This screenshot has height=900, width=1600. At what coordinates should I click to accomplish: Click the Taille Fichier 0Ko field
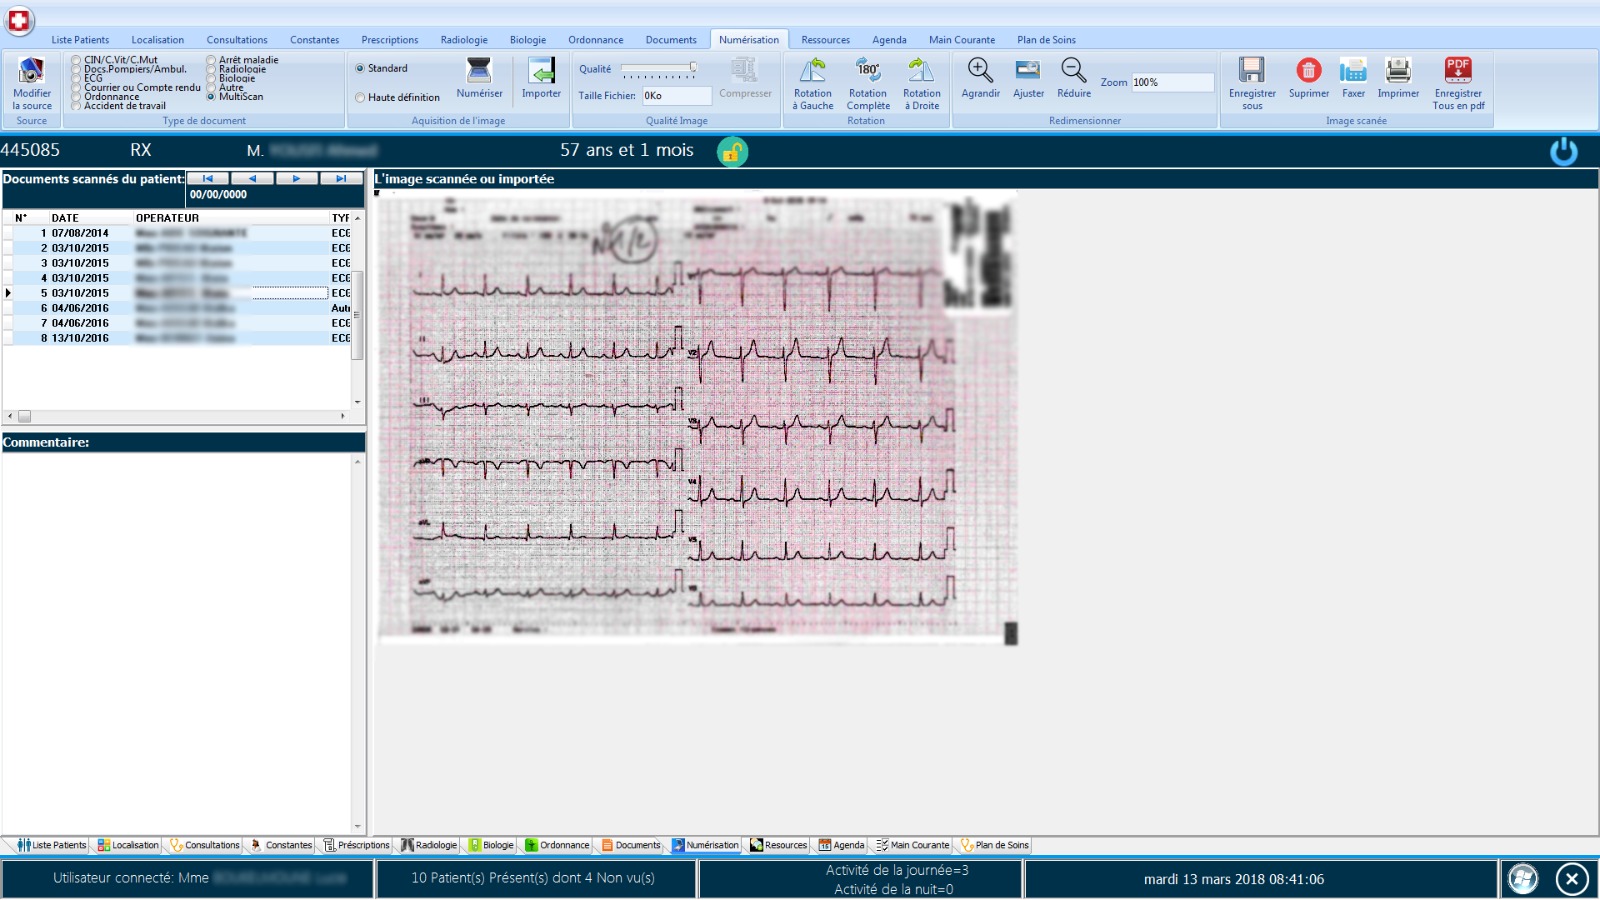click(x=676, y=96)
